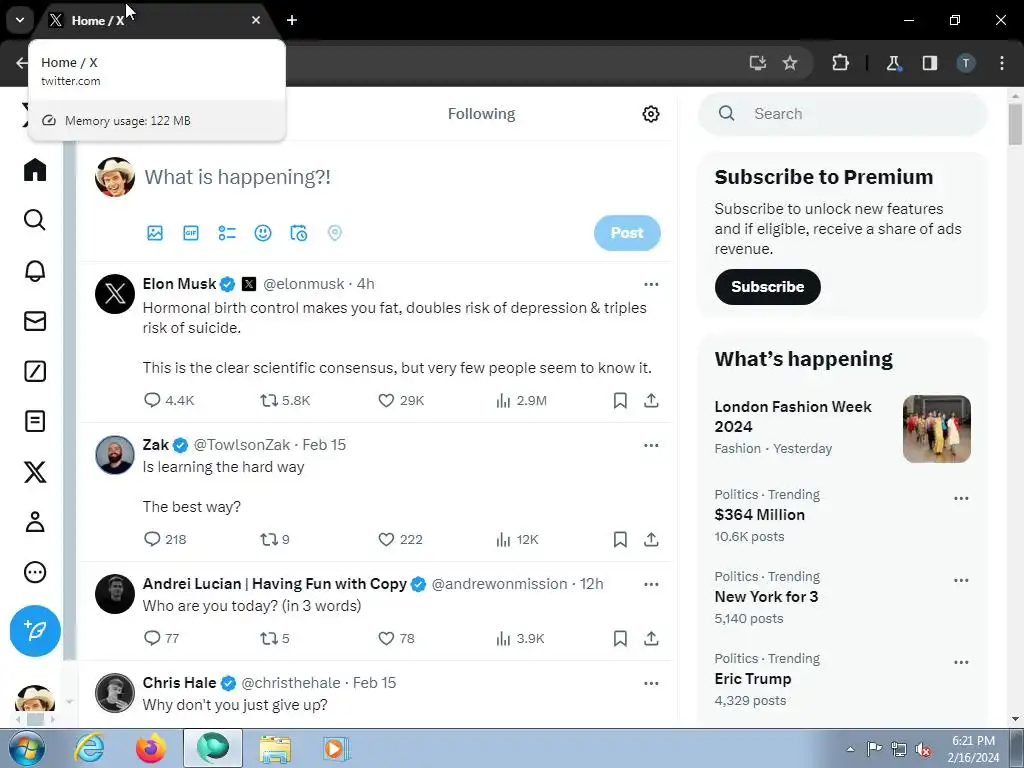
Task: Bookmark Zak's post
Action: 620,539
